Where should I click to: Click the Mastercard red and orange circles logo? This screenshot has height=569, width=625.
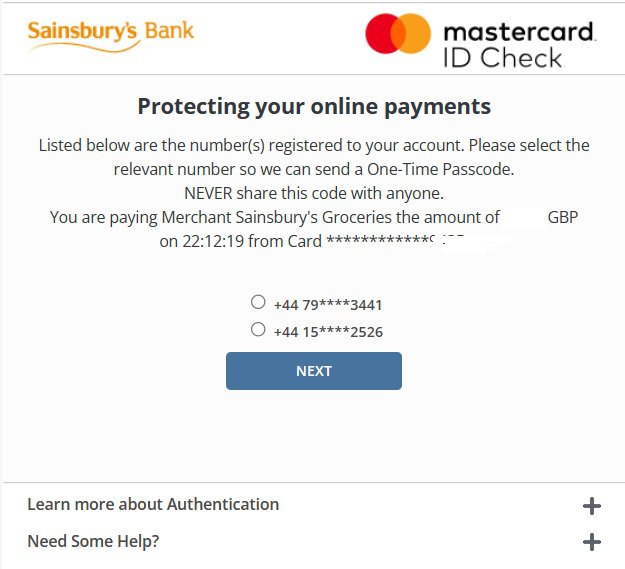(x=398, y=33)
